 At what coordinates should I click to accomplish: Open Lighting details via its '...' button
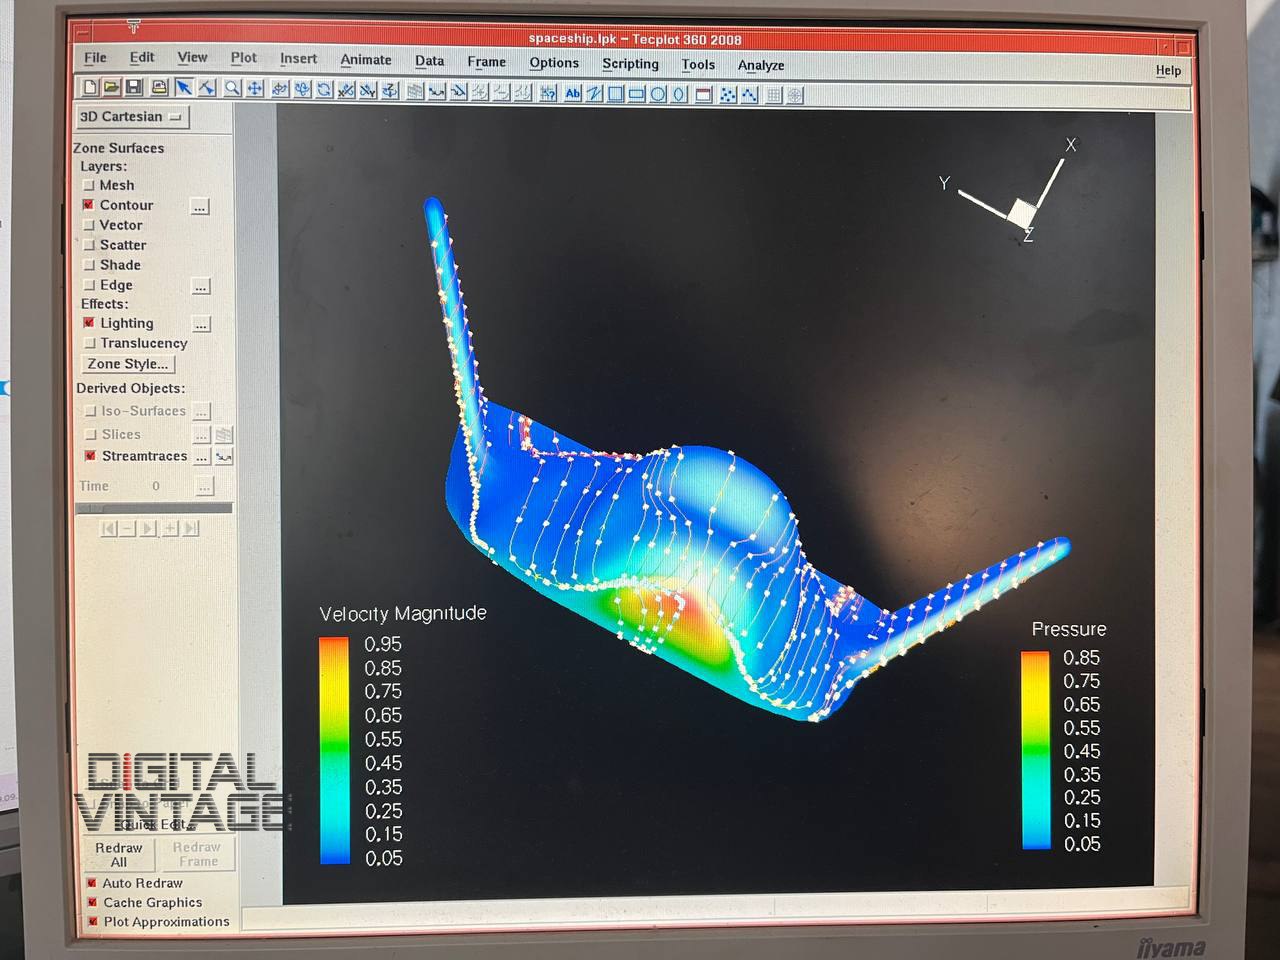click(201, 325)
